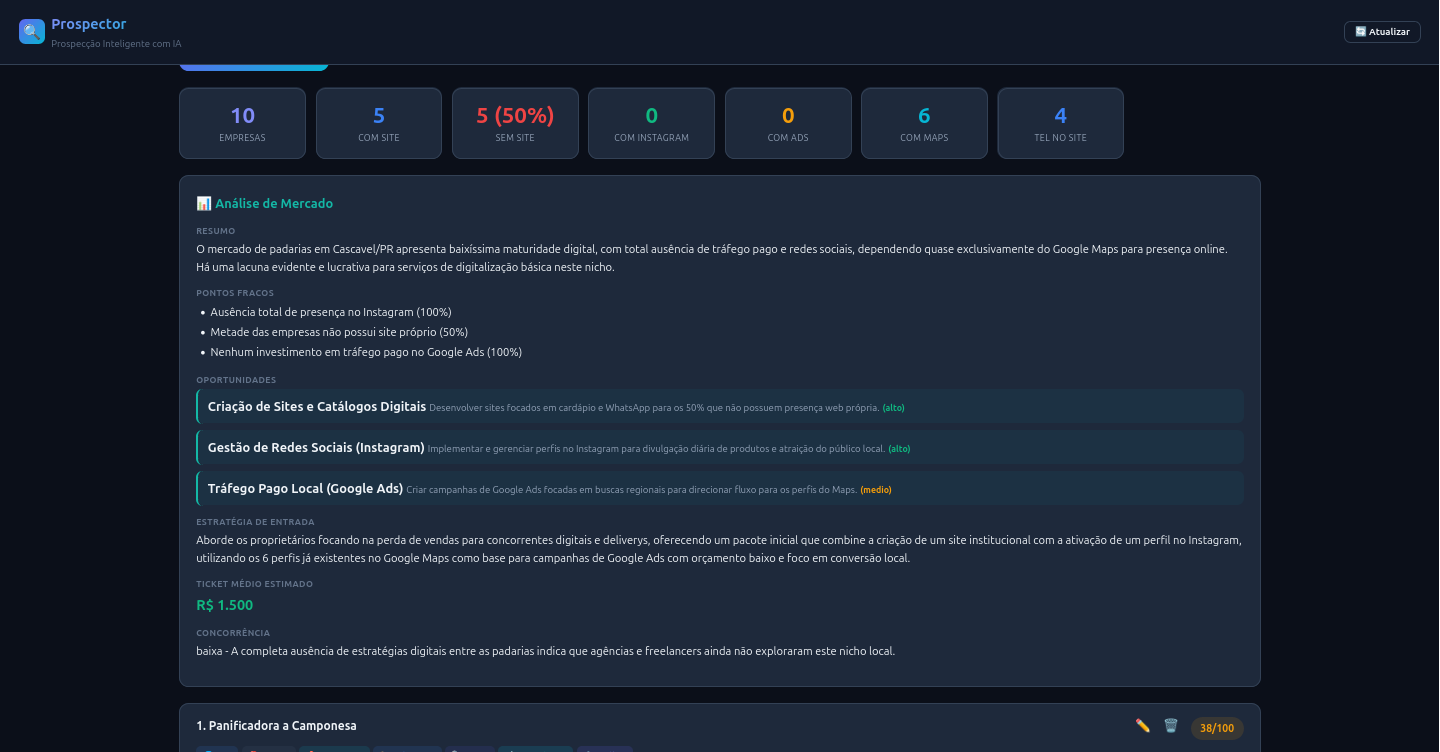Click the Panificadora a Camponesa company name
This screenshot has height=752, width=1440.
click(277, 726)
